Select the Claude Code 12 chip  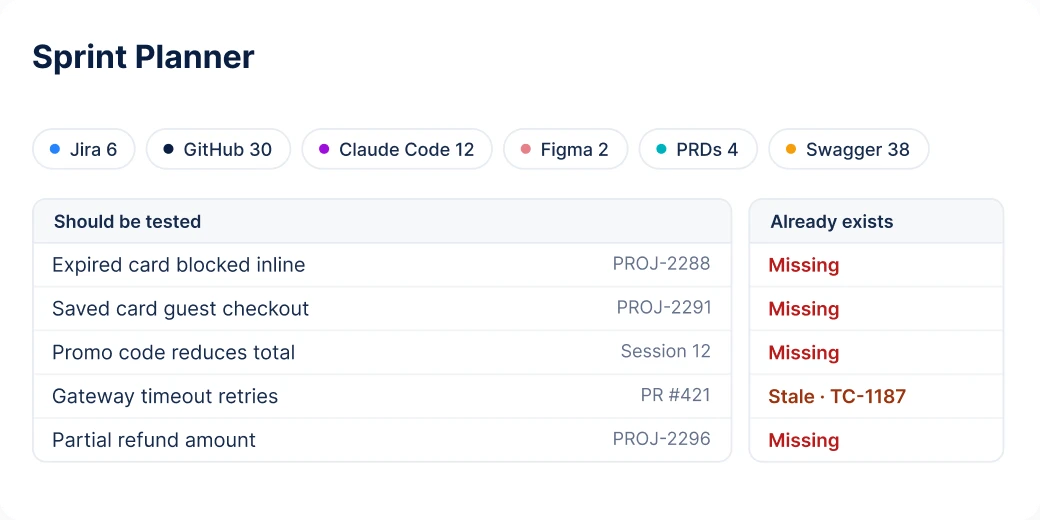pos(397,149)
